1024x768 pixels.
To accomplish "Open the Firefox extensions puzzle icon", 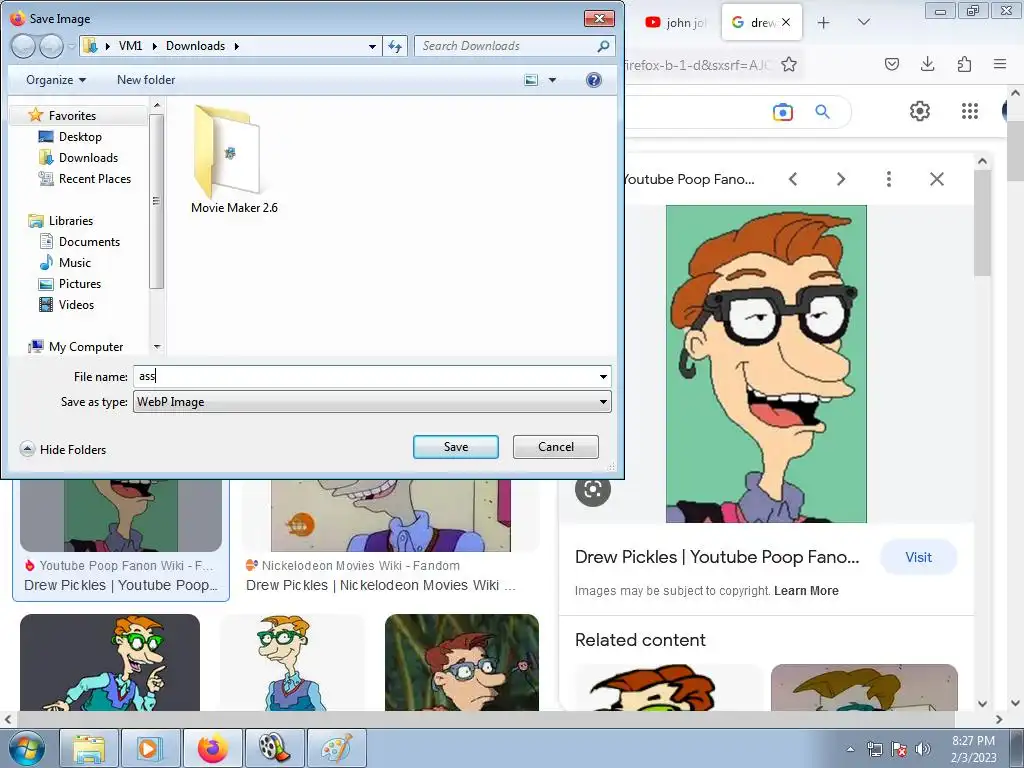I will [964, 64].
